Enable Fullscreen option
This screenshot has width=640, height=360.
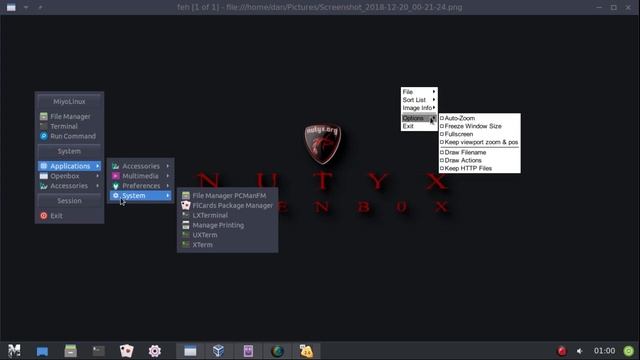click(x=480, y=134)
